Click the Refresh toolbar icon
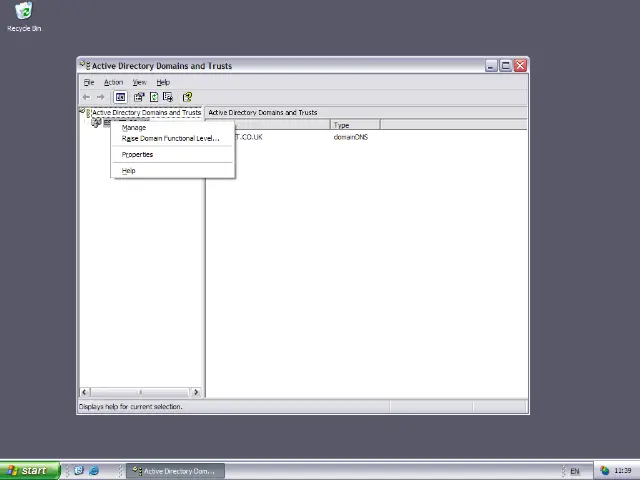The height and width of the screenshot is (480, 640). tap(153, 97)
